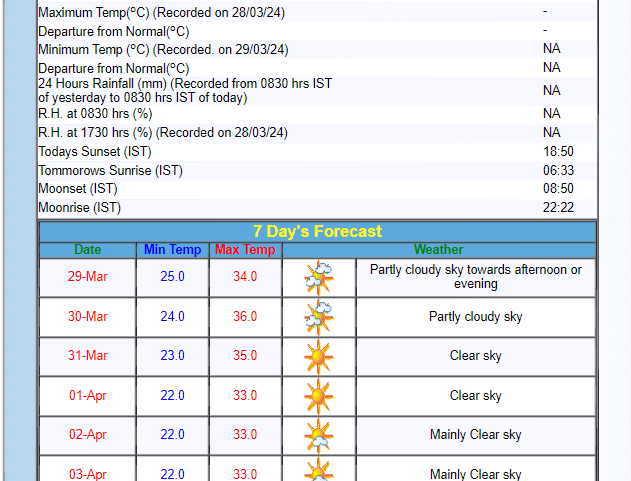Click the weather icon for 02-Apr
Screen dimensions: 631x481
319,435
